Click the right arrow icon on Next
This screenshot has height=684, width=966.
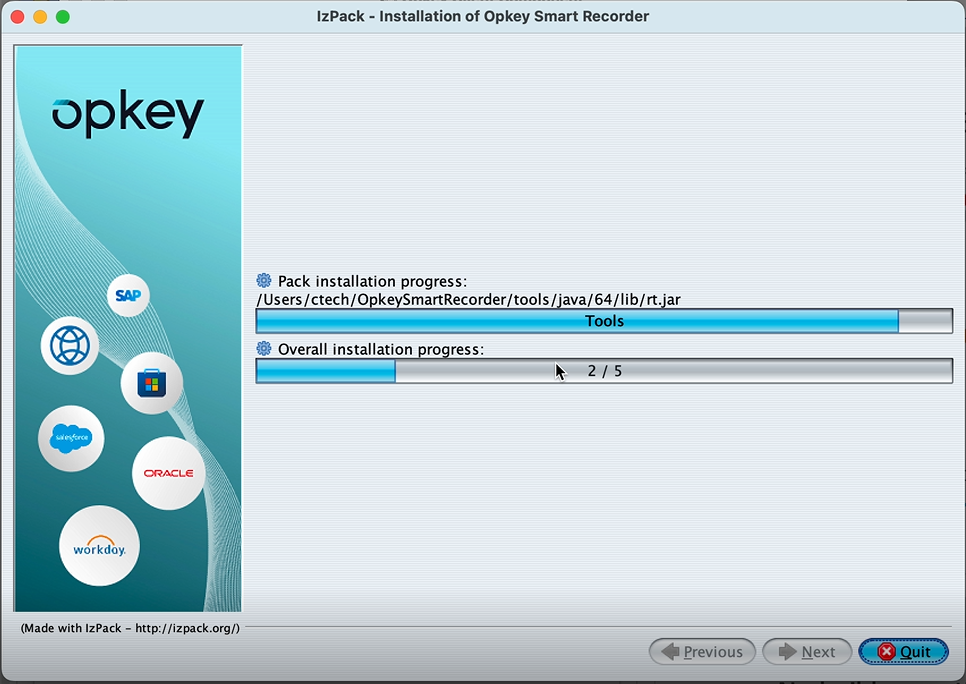[787, 651]
